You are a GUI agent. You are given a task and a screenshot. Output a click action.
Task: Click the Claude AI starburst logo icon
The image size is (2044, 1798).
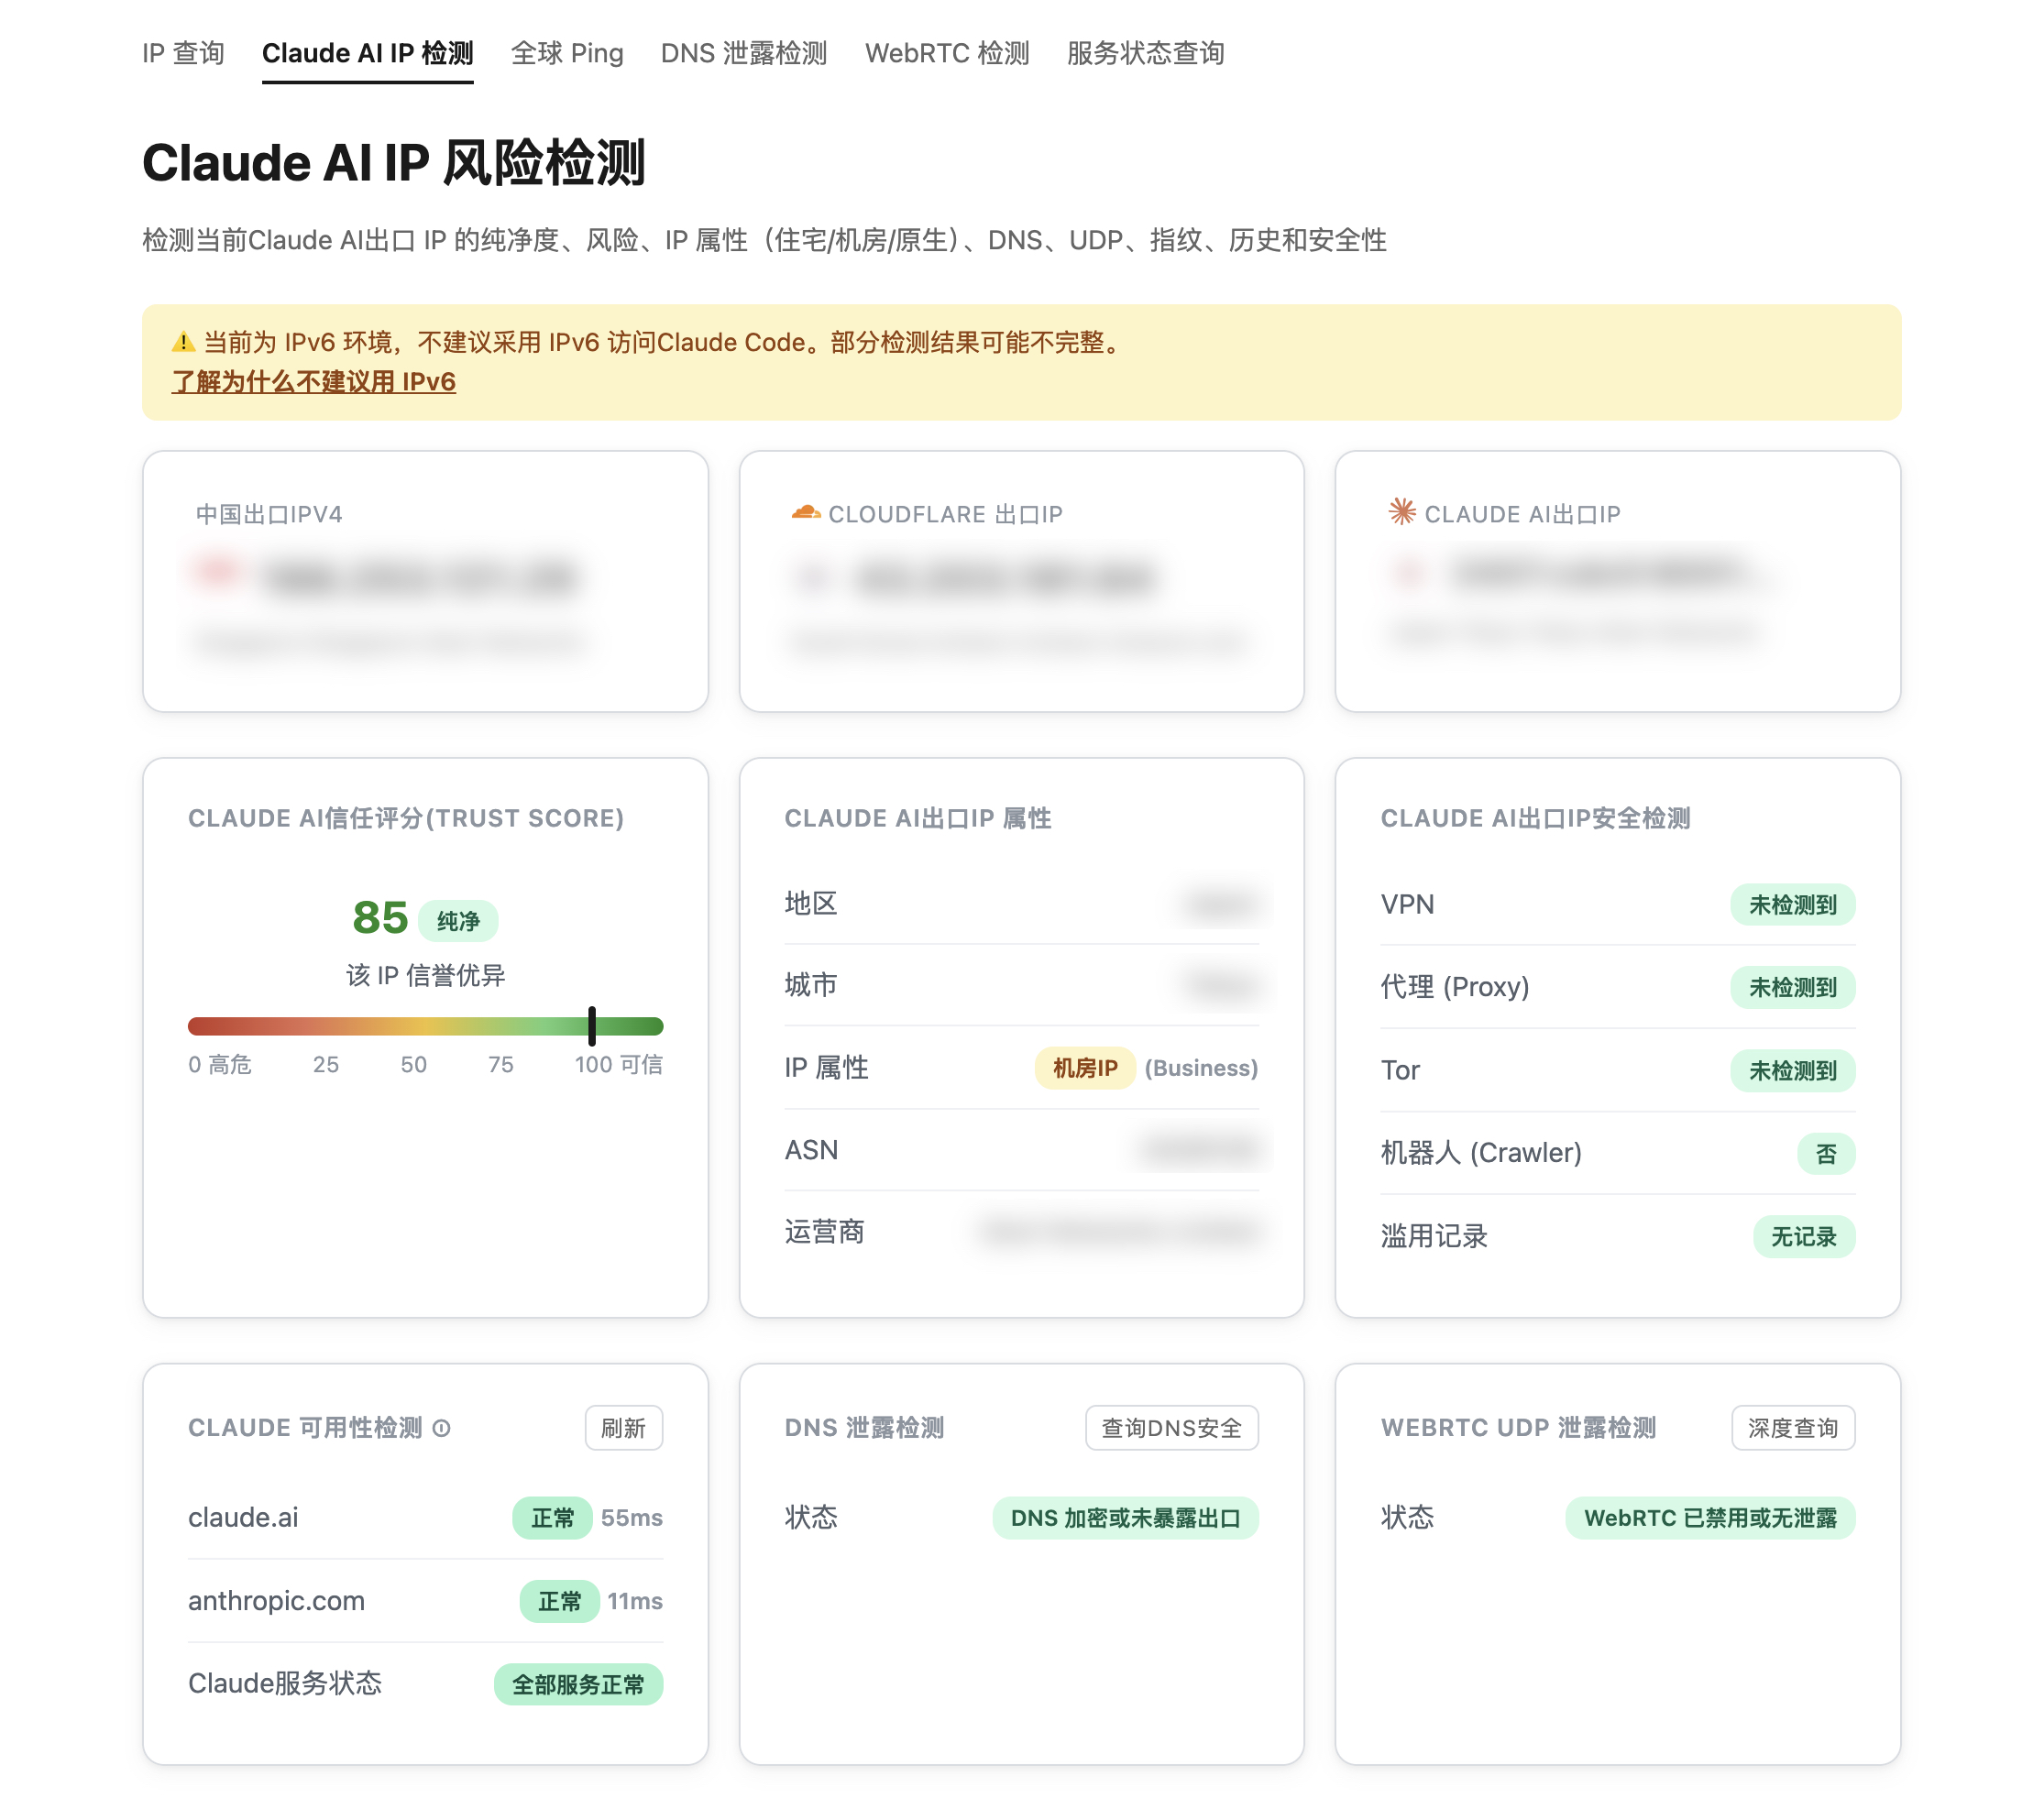(x=1401, y=512)
